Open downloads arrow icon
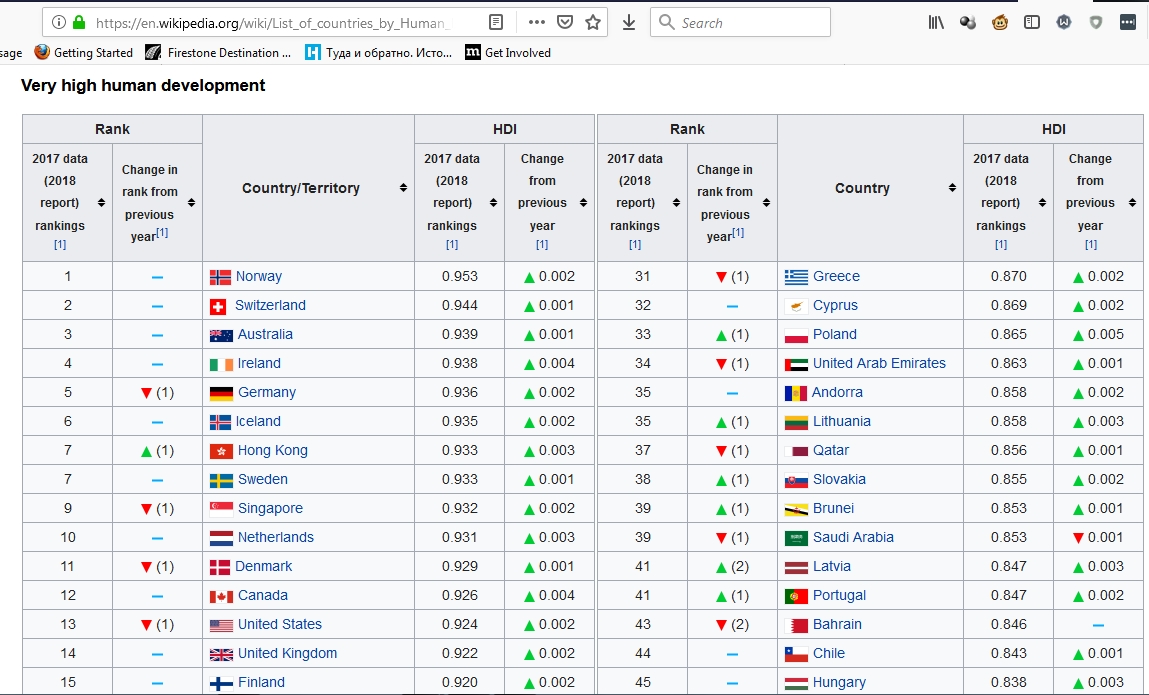Screen dimensions: 1149x695 [629, 23]
